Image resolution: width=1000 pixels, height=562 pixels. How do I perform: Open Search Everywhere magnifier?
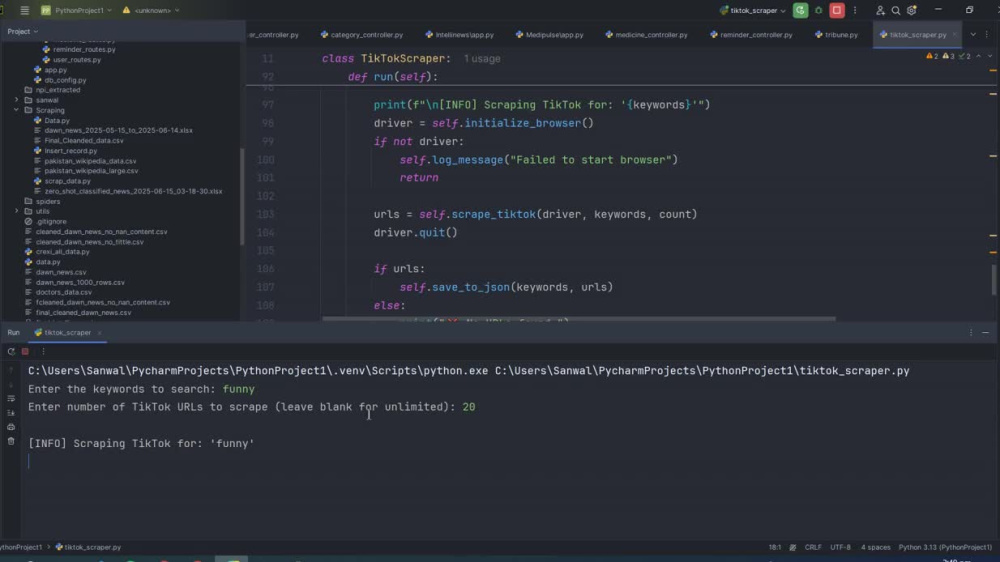(895, 10)
